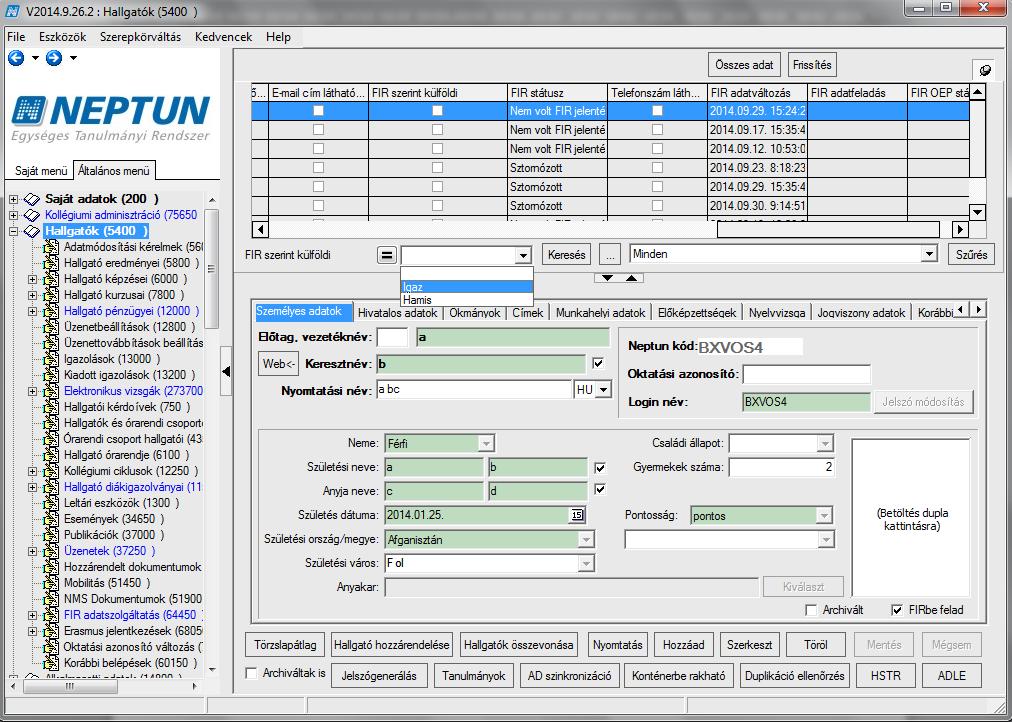
Task: Click the icon beside Leltári eszközök (1300)
Action: coord(52,503)
